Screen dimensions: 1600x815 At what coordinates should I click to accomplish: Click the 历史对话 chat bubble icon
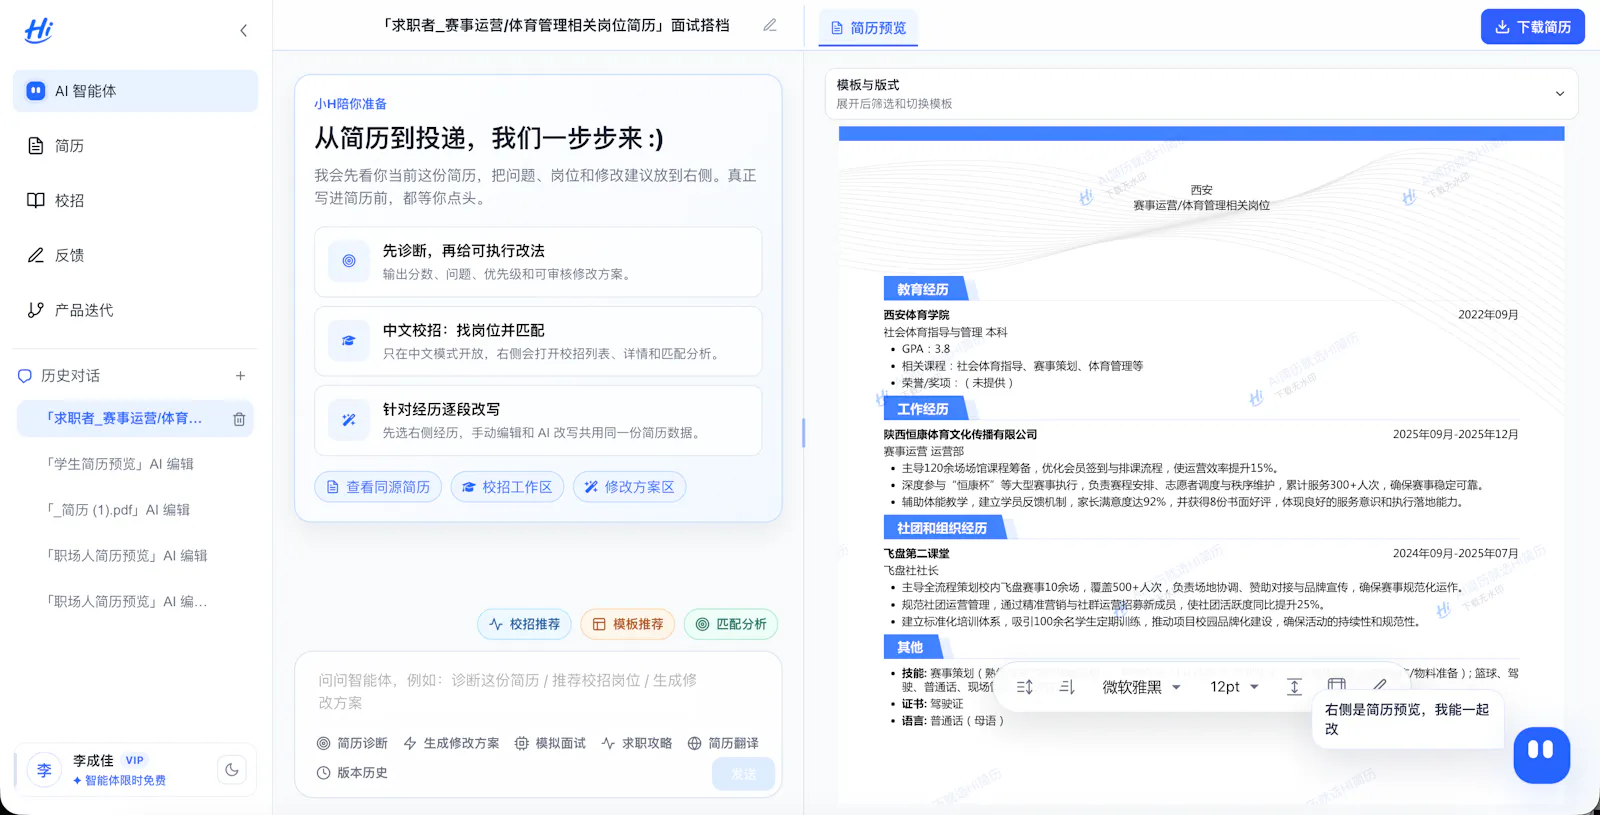(x=25, y=376)
